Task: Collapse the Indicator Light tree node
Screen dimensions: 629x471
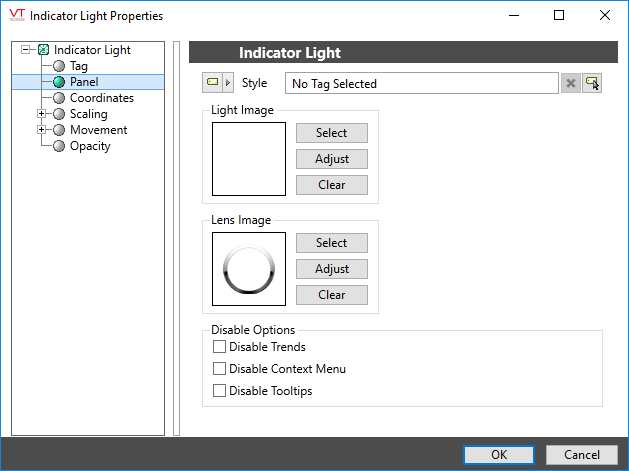Action: coord(26,50)
